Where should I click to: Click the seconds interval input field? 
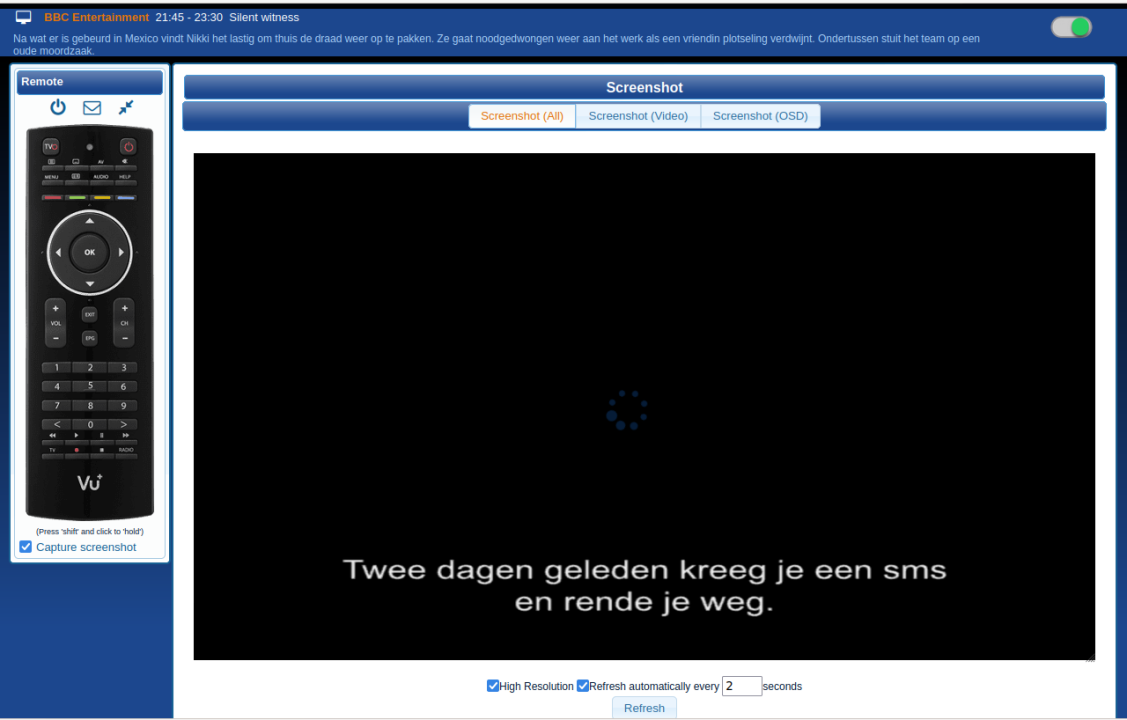[x=741, y=686]
